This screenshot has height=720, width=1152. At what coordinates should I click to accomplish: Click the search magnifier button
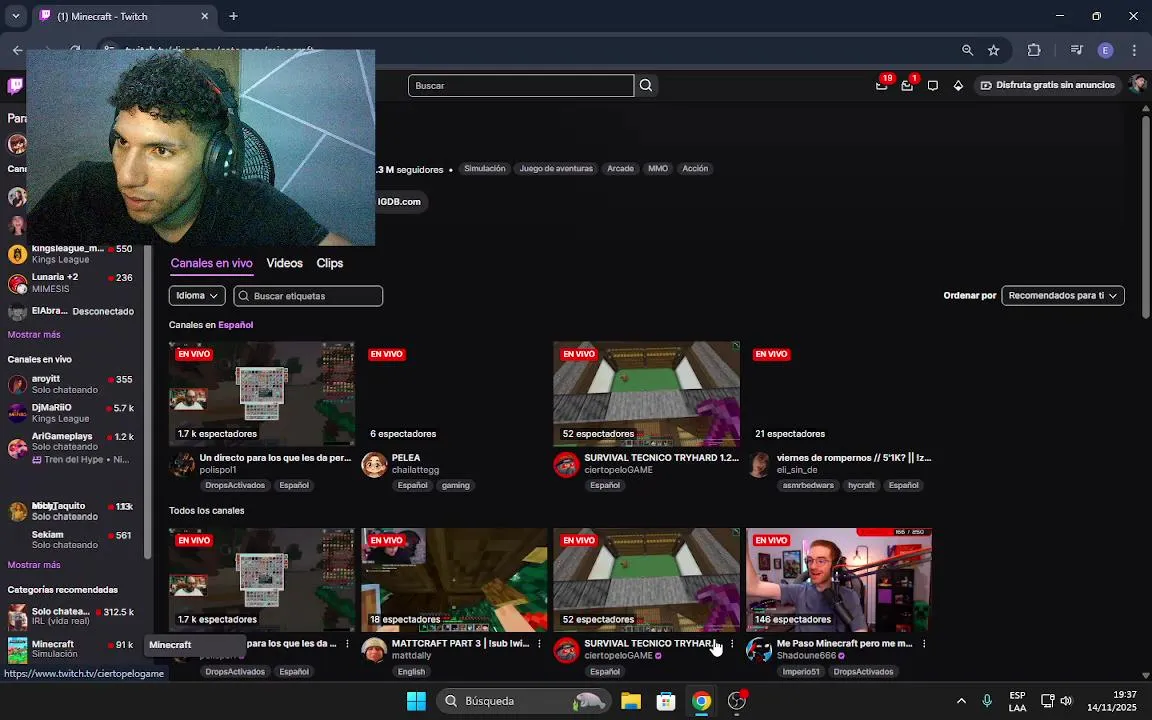pyautogui.click(x=646, y=85)
